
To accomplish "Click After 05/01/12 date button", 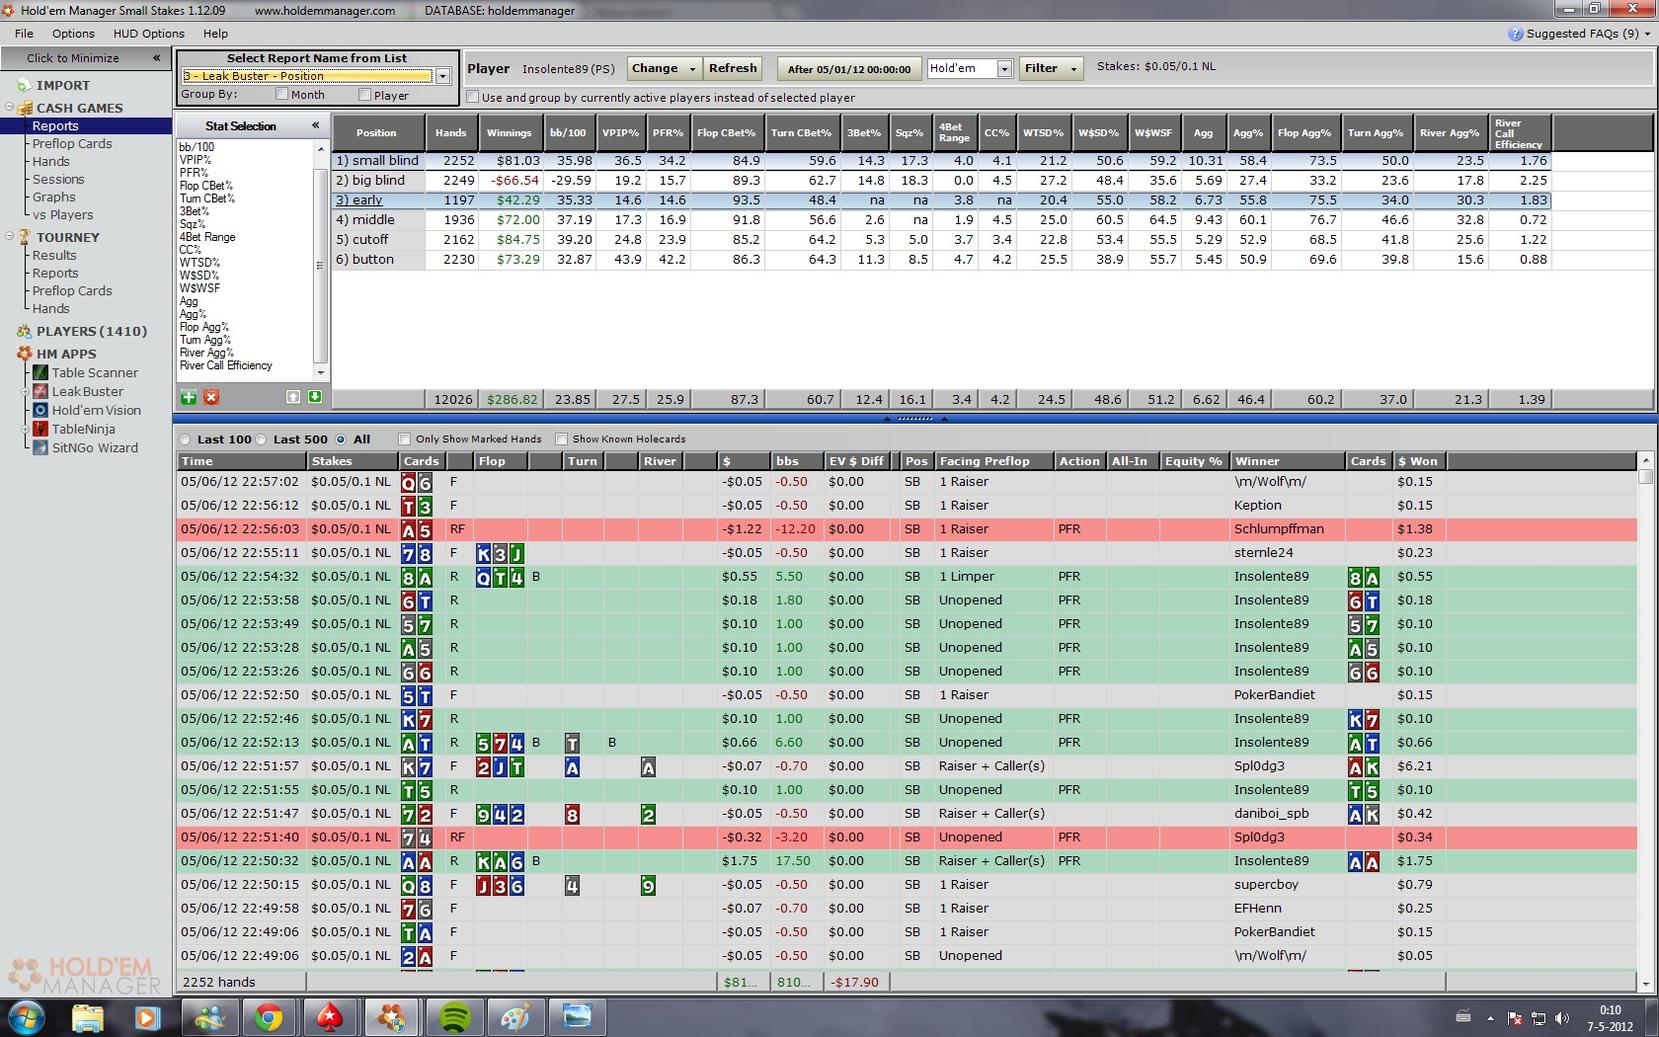I will (849, 69).
